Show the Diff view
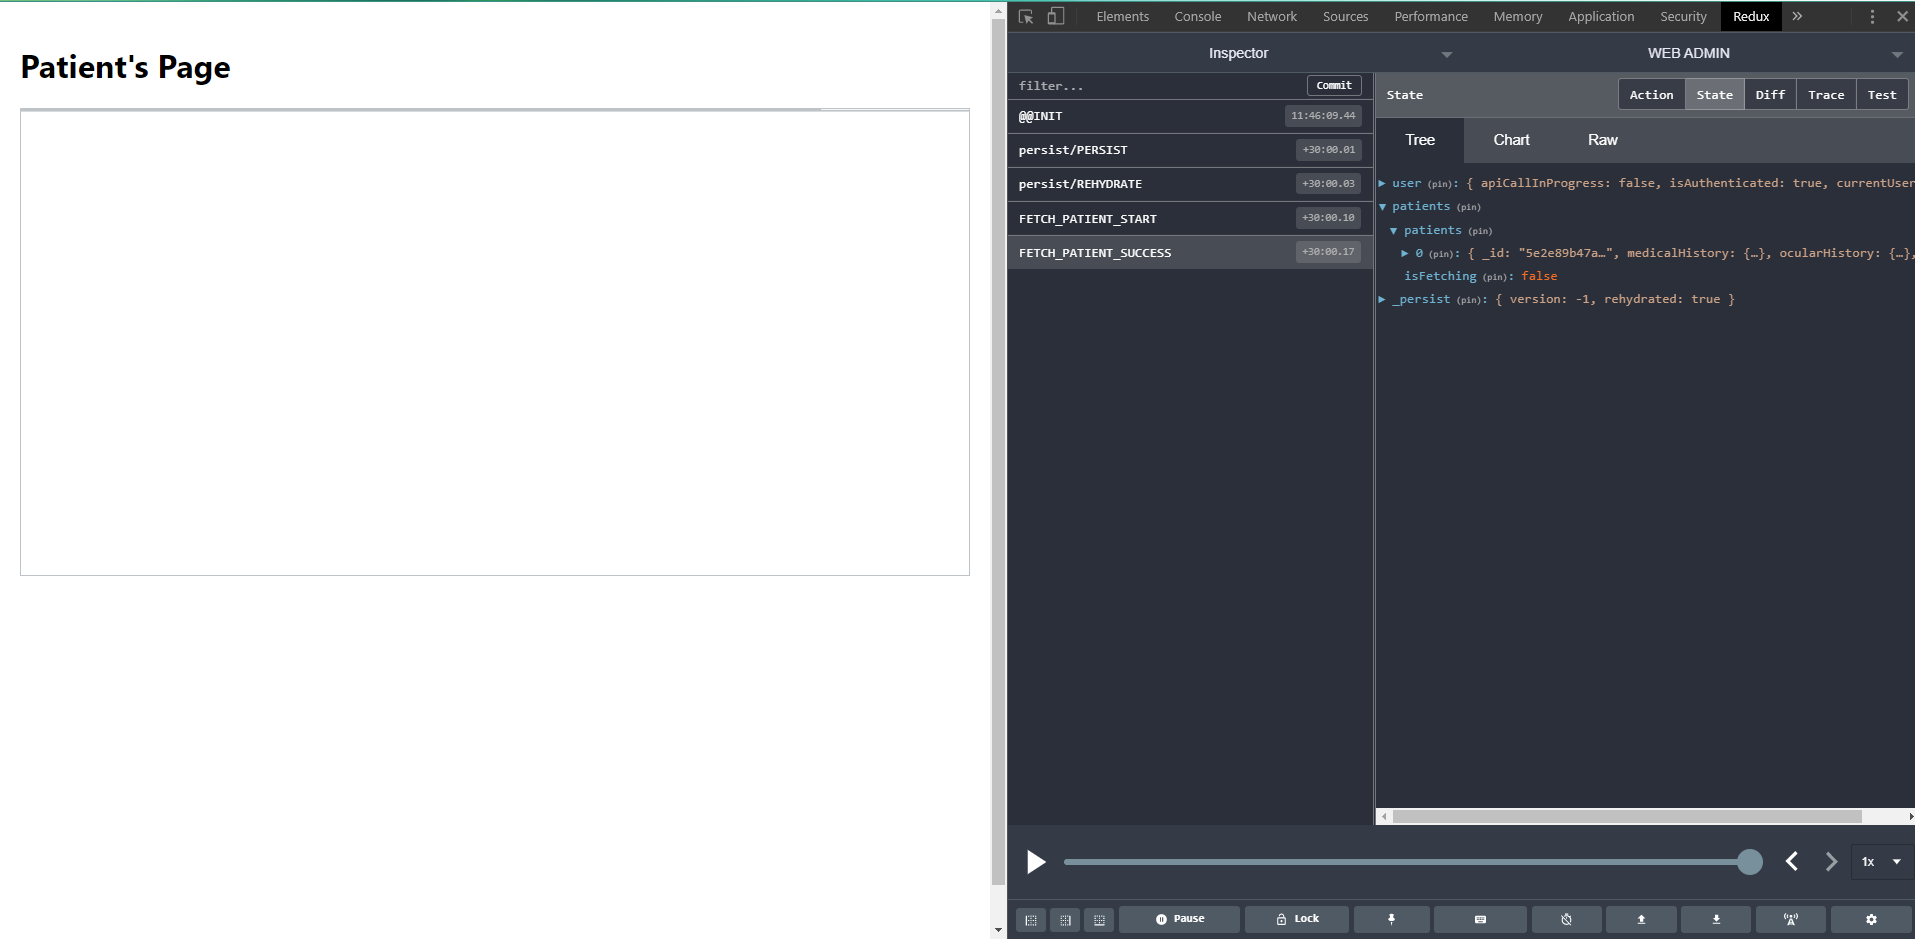Viewport: 1915px width, 939px height. [1770, 95]
